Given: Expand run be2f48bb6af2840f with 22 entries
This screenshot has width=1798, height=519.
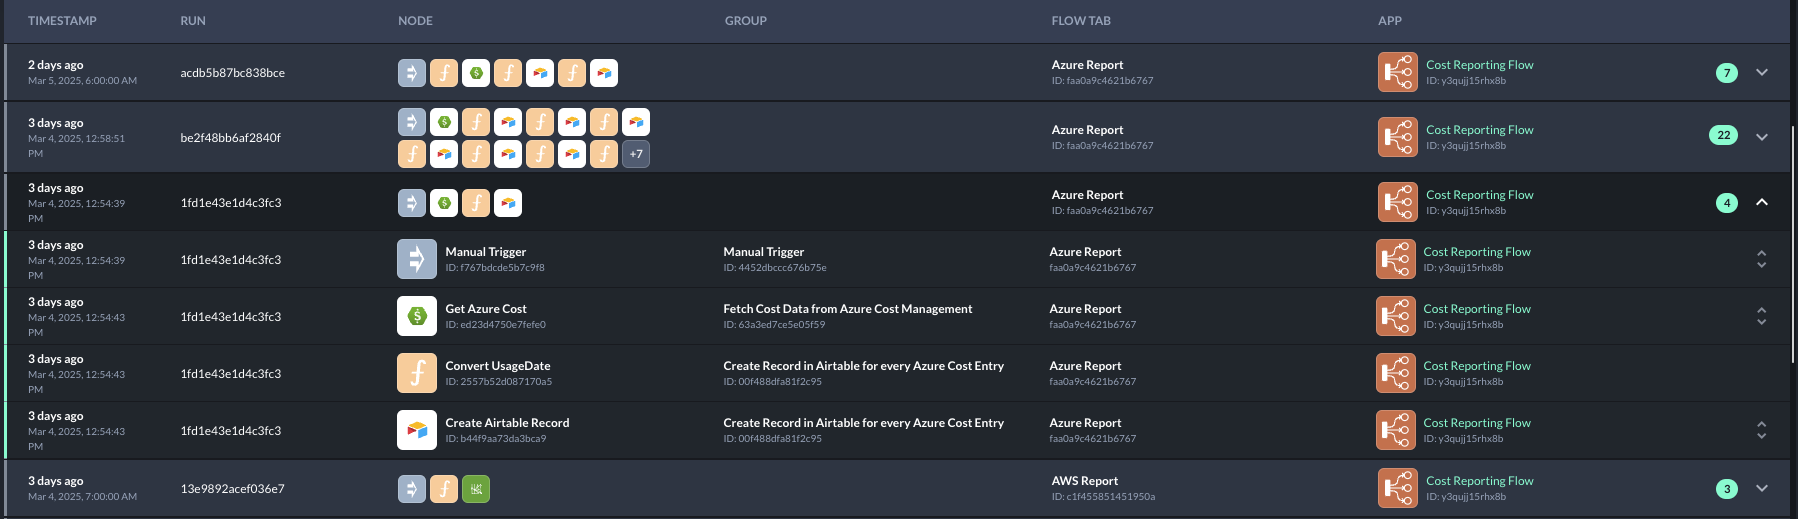Looking at the screenshot, I should pos(1762,137).
